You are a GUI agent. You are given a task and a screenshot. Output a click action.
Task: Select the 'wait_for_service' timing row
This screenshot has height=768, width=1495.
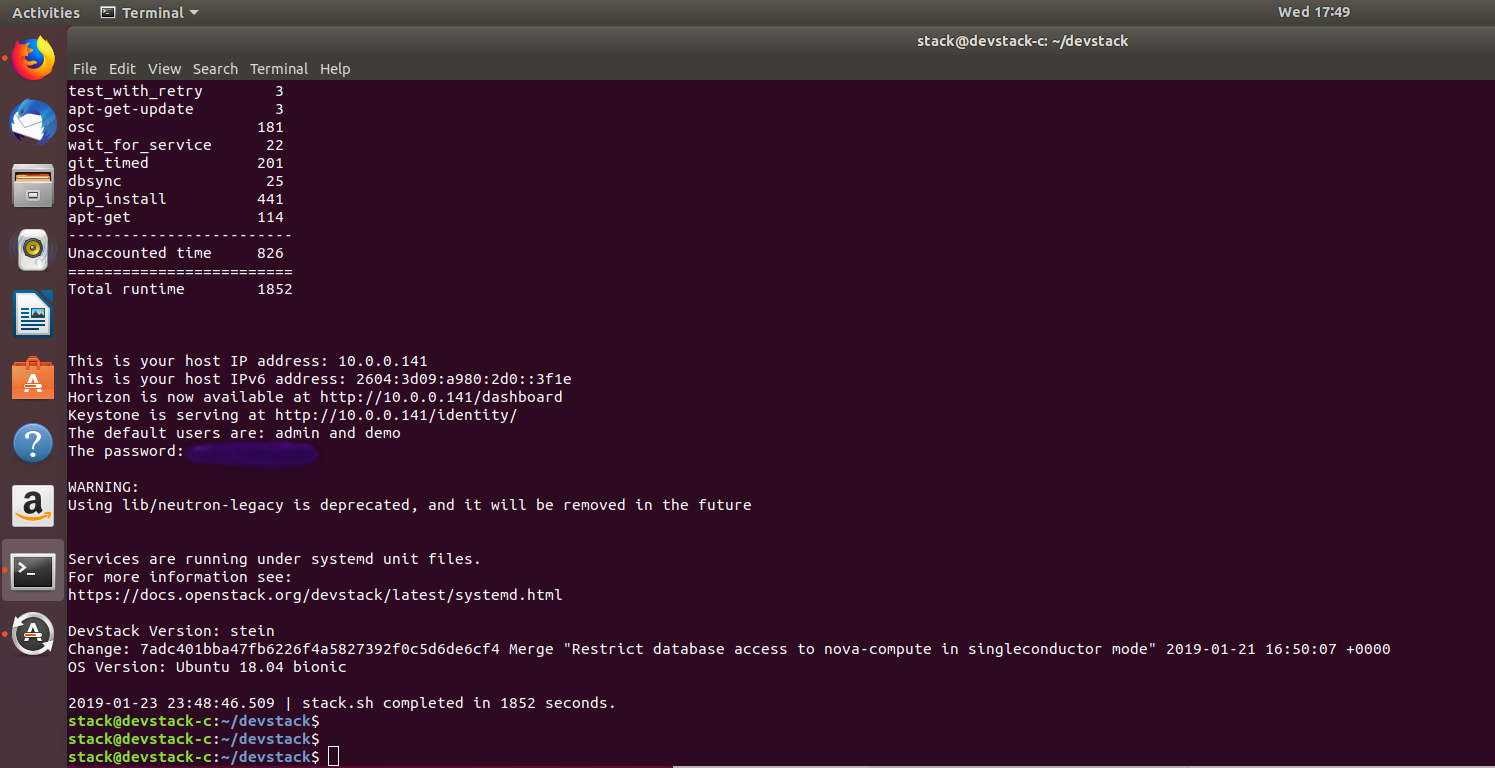(x=176, y=145)
